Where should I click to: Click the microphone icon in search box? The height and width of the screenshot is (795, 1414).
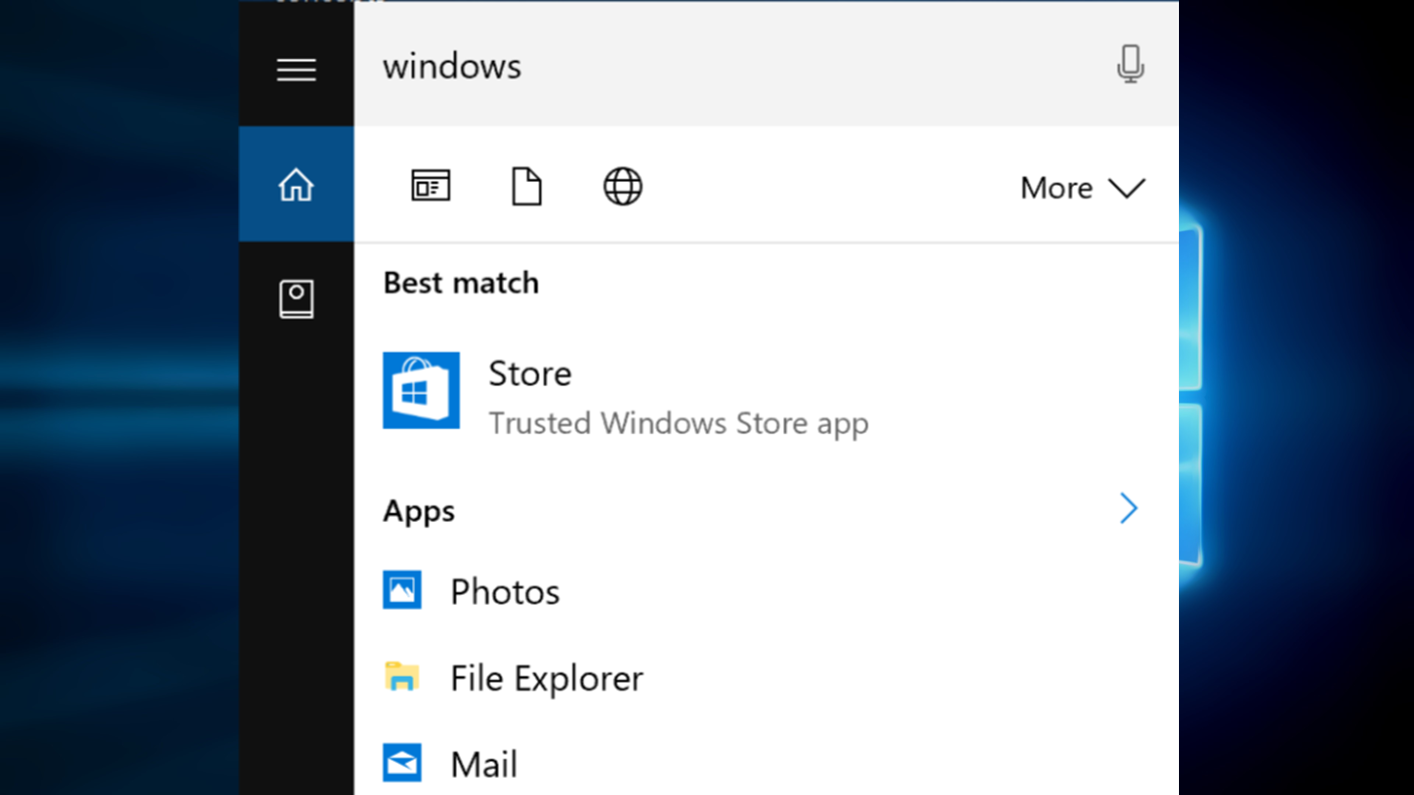[1130, 64]
